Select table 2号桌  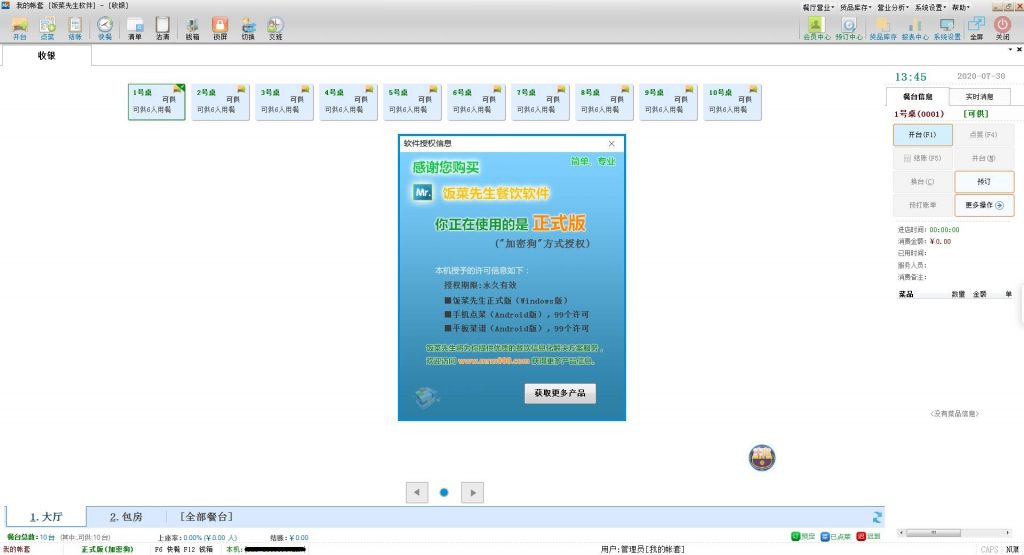[221, 102]
